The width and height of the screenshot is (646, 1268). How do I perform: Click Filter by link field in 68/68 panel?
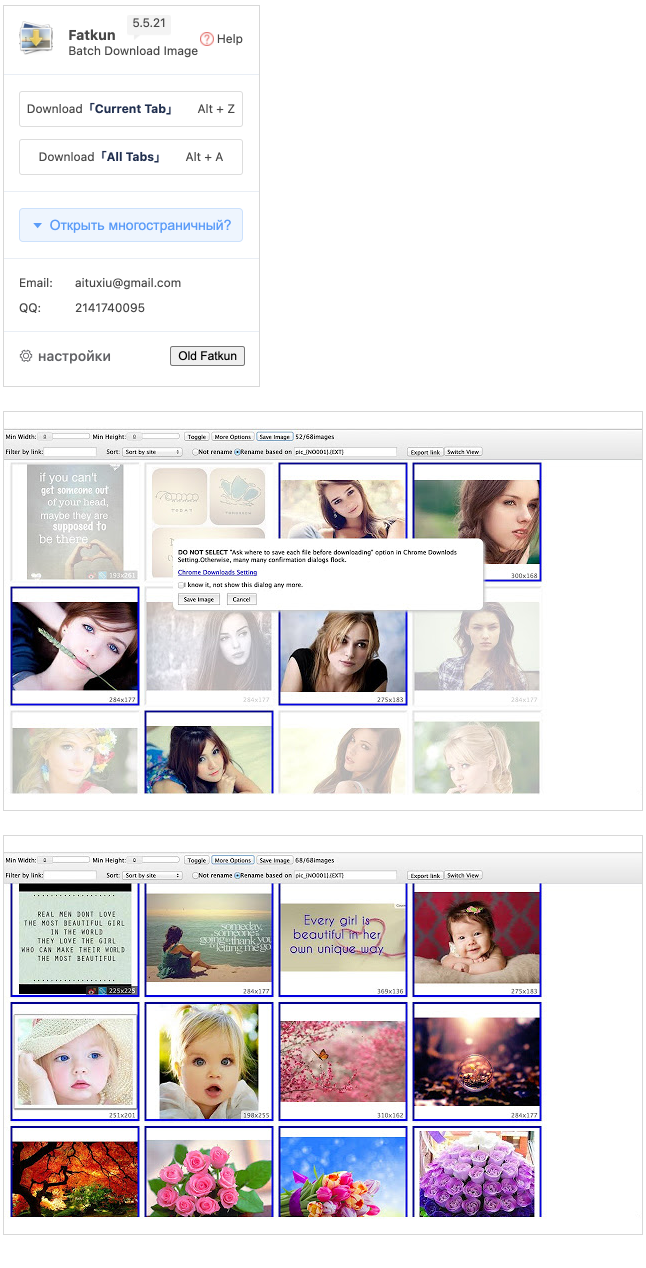click(71, 875)
